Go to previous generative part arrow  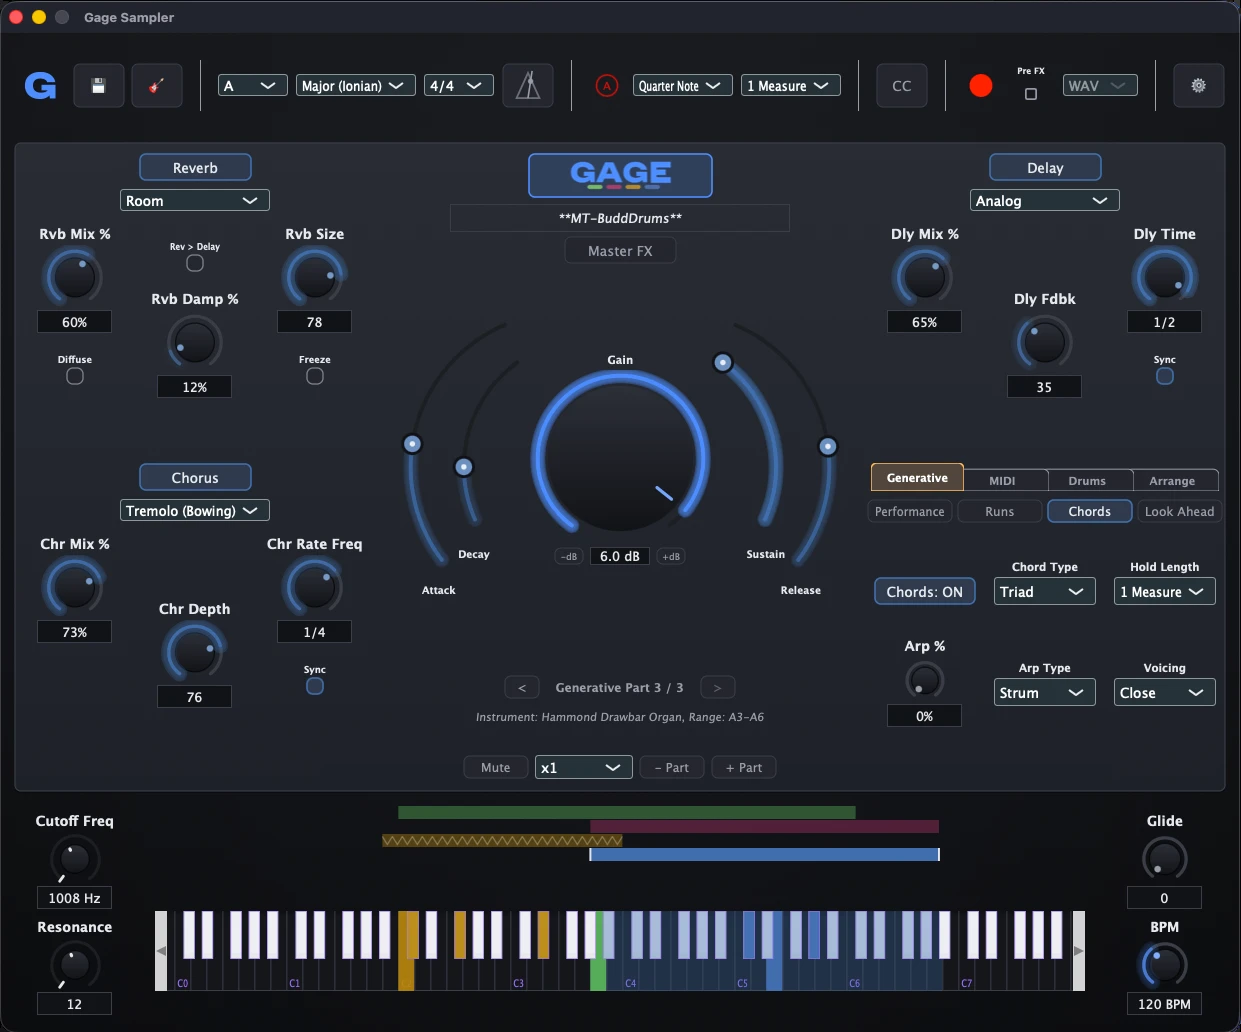522,688
